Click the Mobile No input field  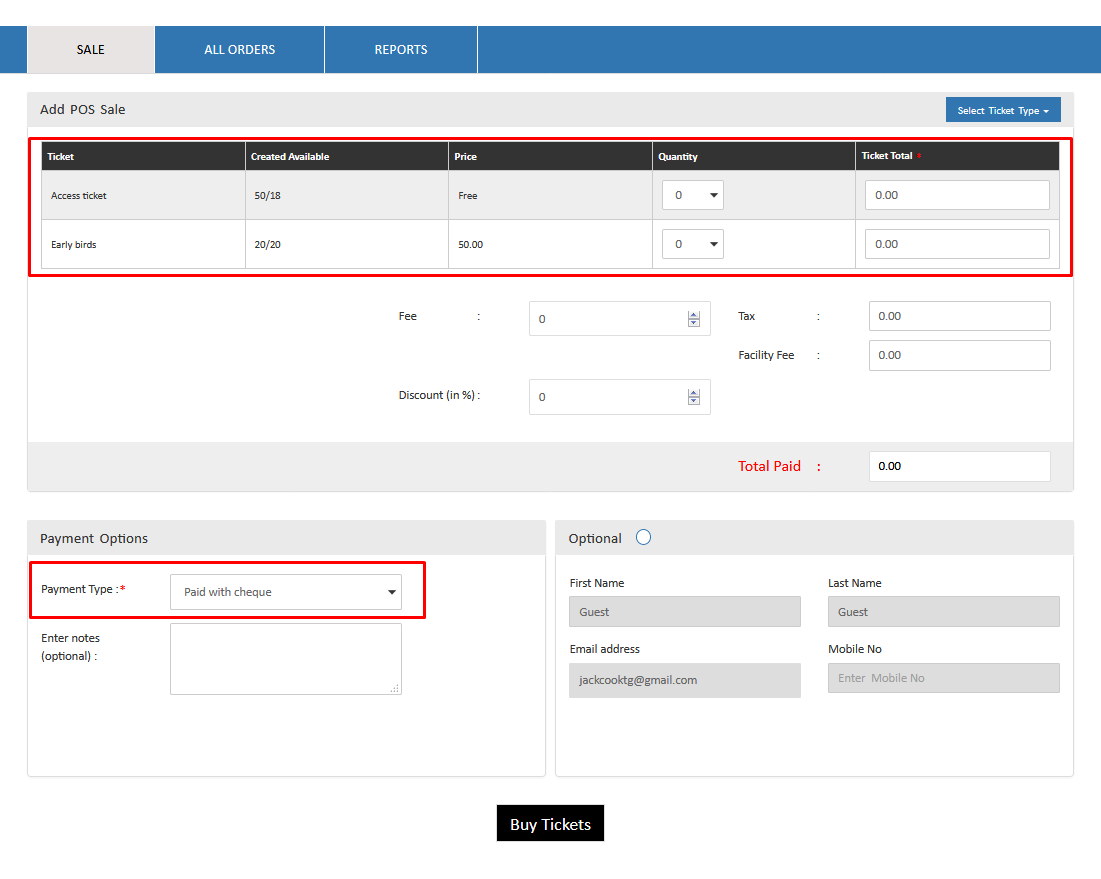(943, 678)
